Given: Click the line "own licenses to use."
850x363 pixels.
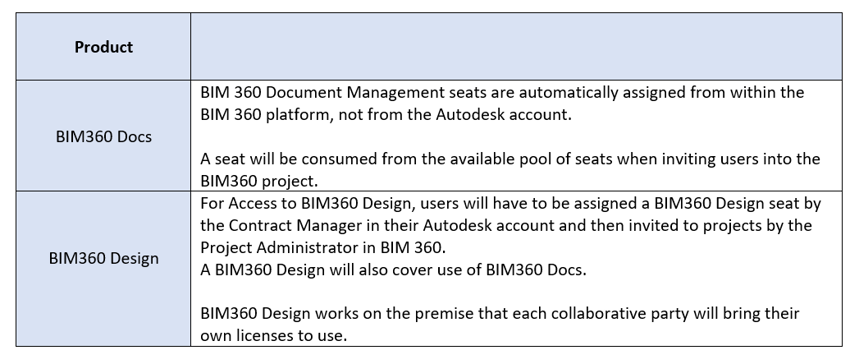Looking at the screenshot, I should [x=273, y=335].
